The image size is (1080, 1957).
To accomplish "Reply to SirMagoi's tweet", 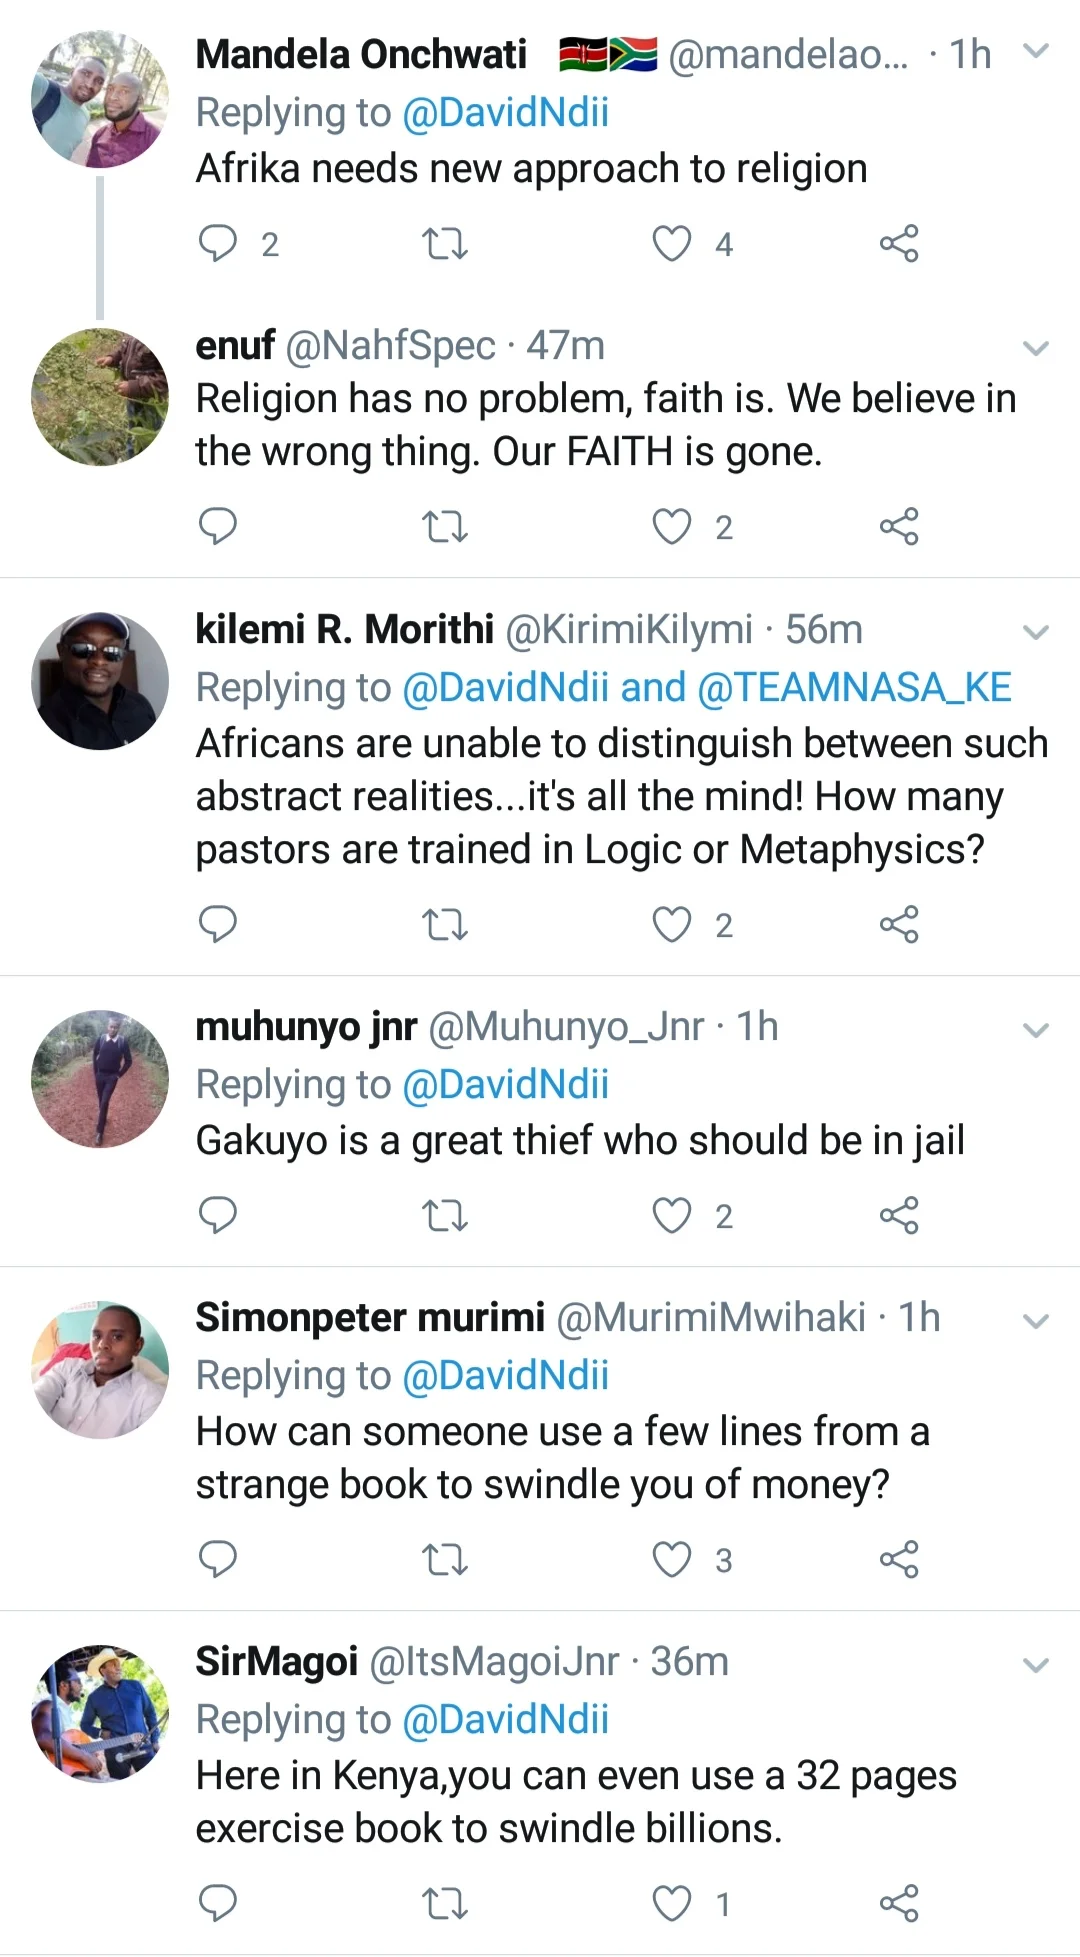I will pyautogui.click(x=218, y=1902).
